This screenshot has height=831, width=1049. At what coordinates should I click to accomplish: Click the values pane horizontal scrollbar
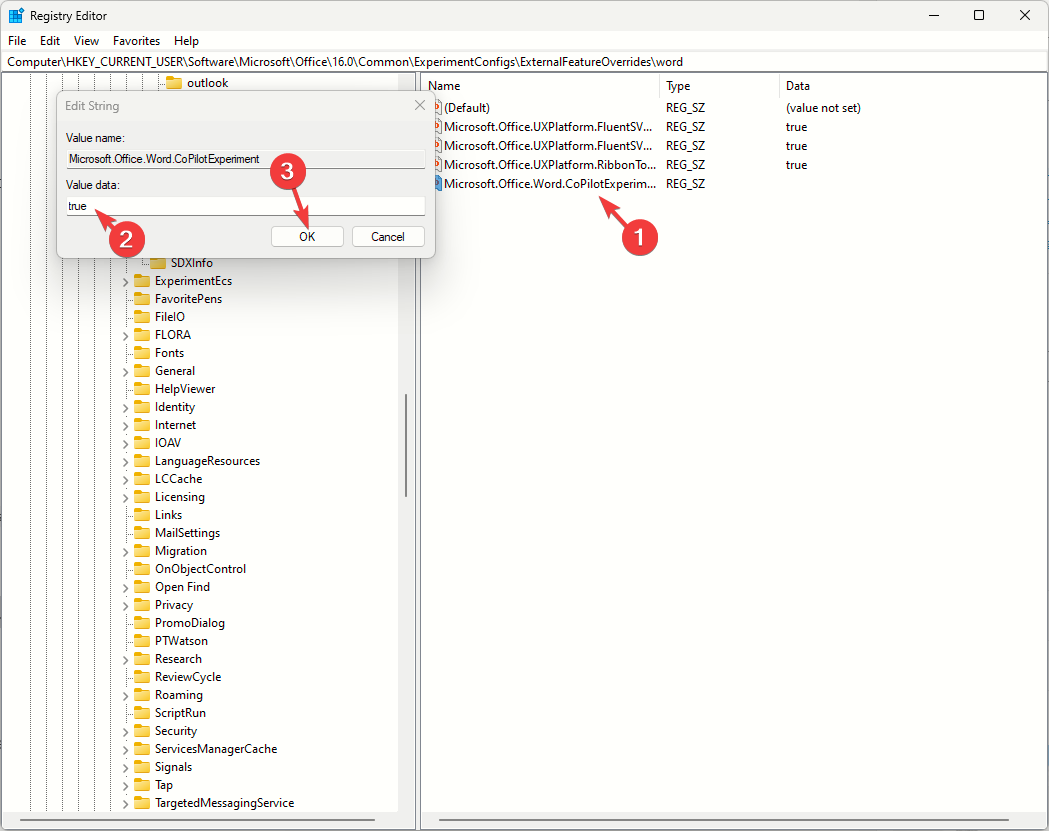coord(724,820)
